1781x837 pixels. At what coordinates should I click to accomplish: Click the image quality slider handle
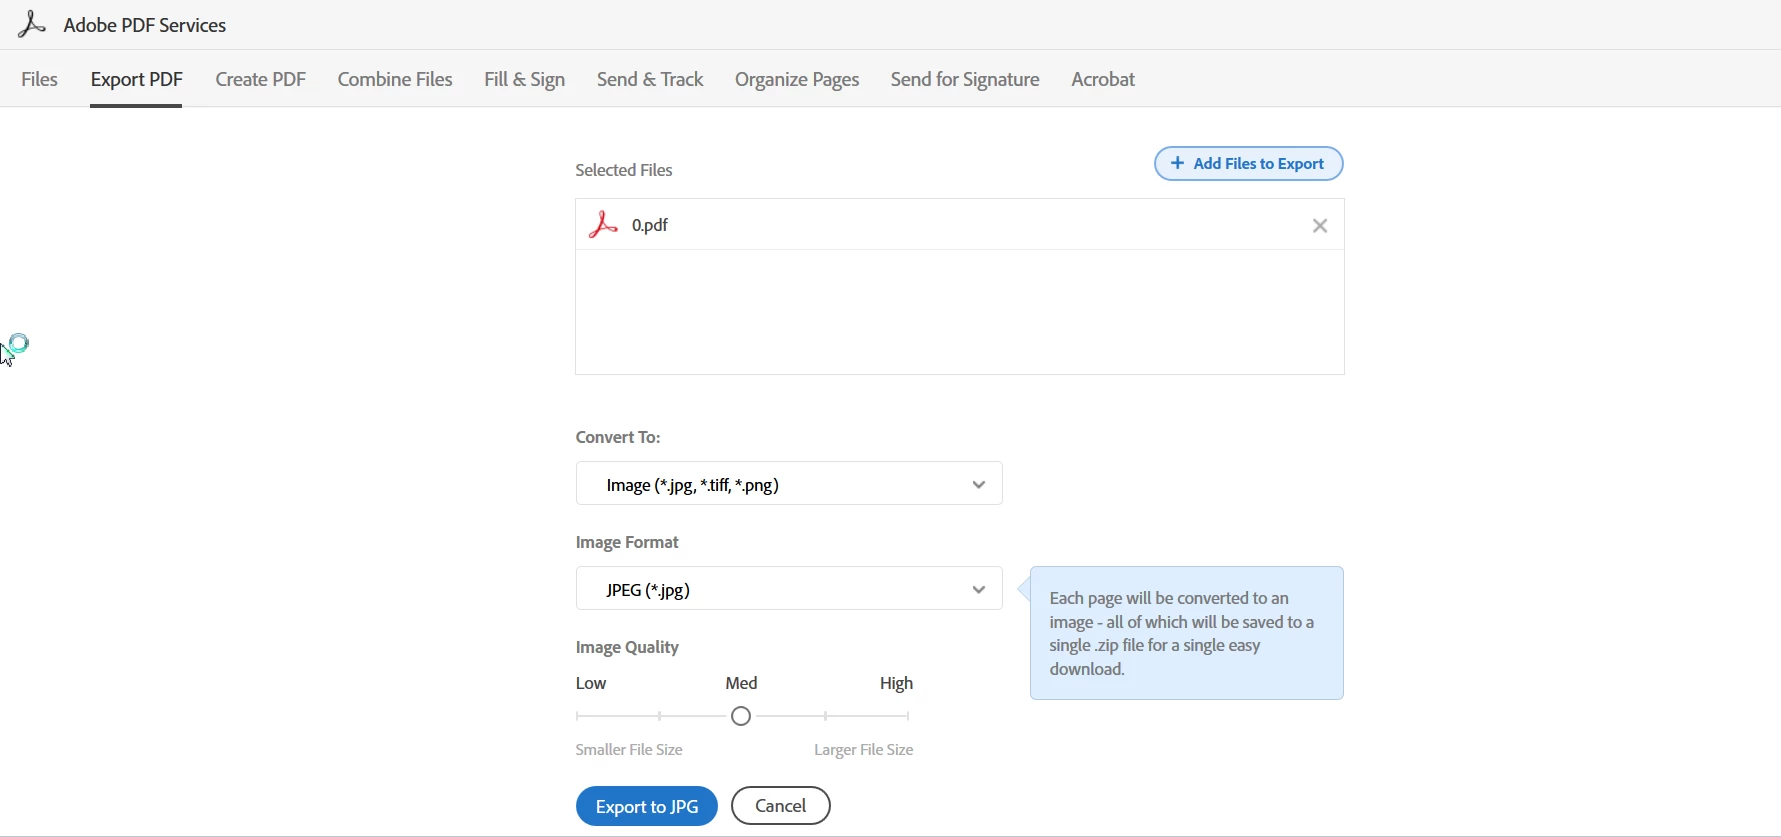[741, 716]
